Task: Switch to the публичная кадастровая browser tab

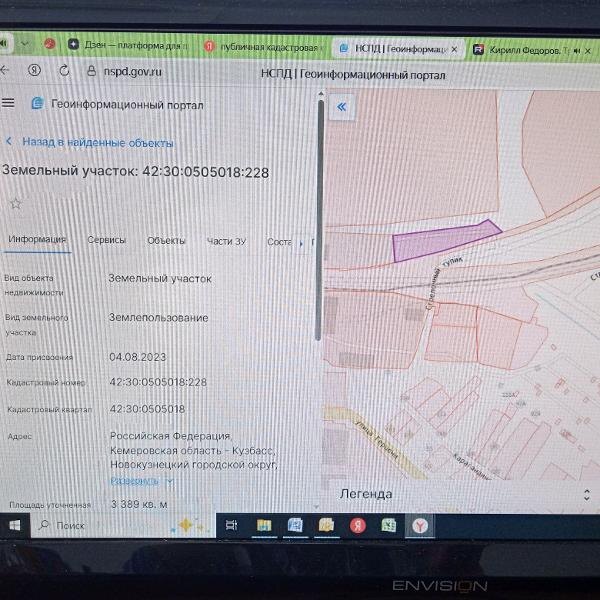Action: coord(264,47)
